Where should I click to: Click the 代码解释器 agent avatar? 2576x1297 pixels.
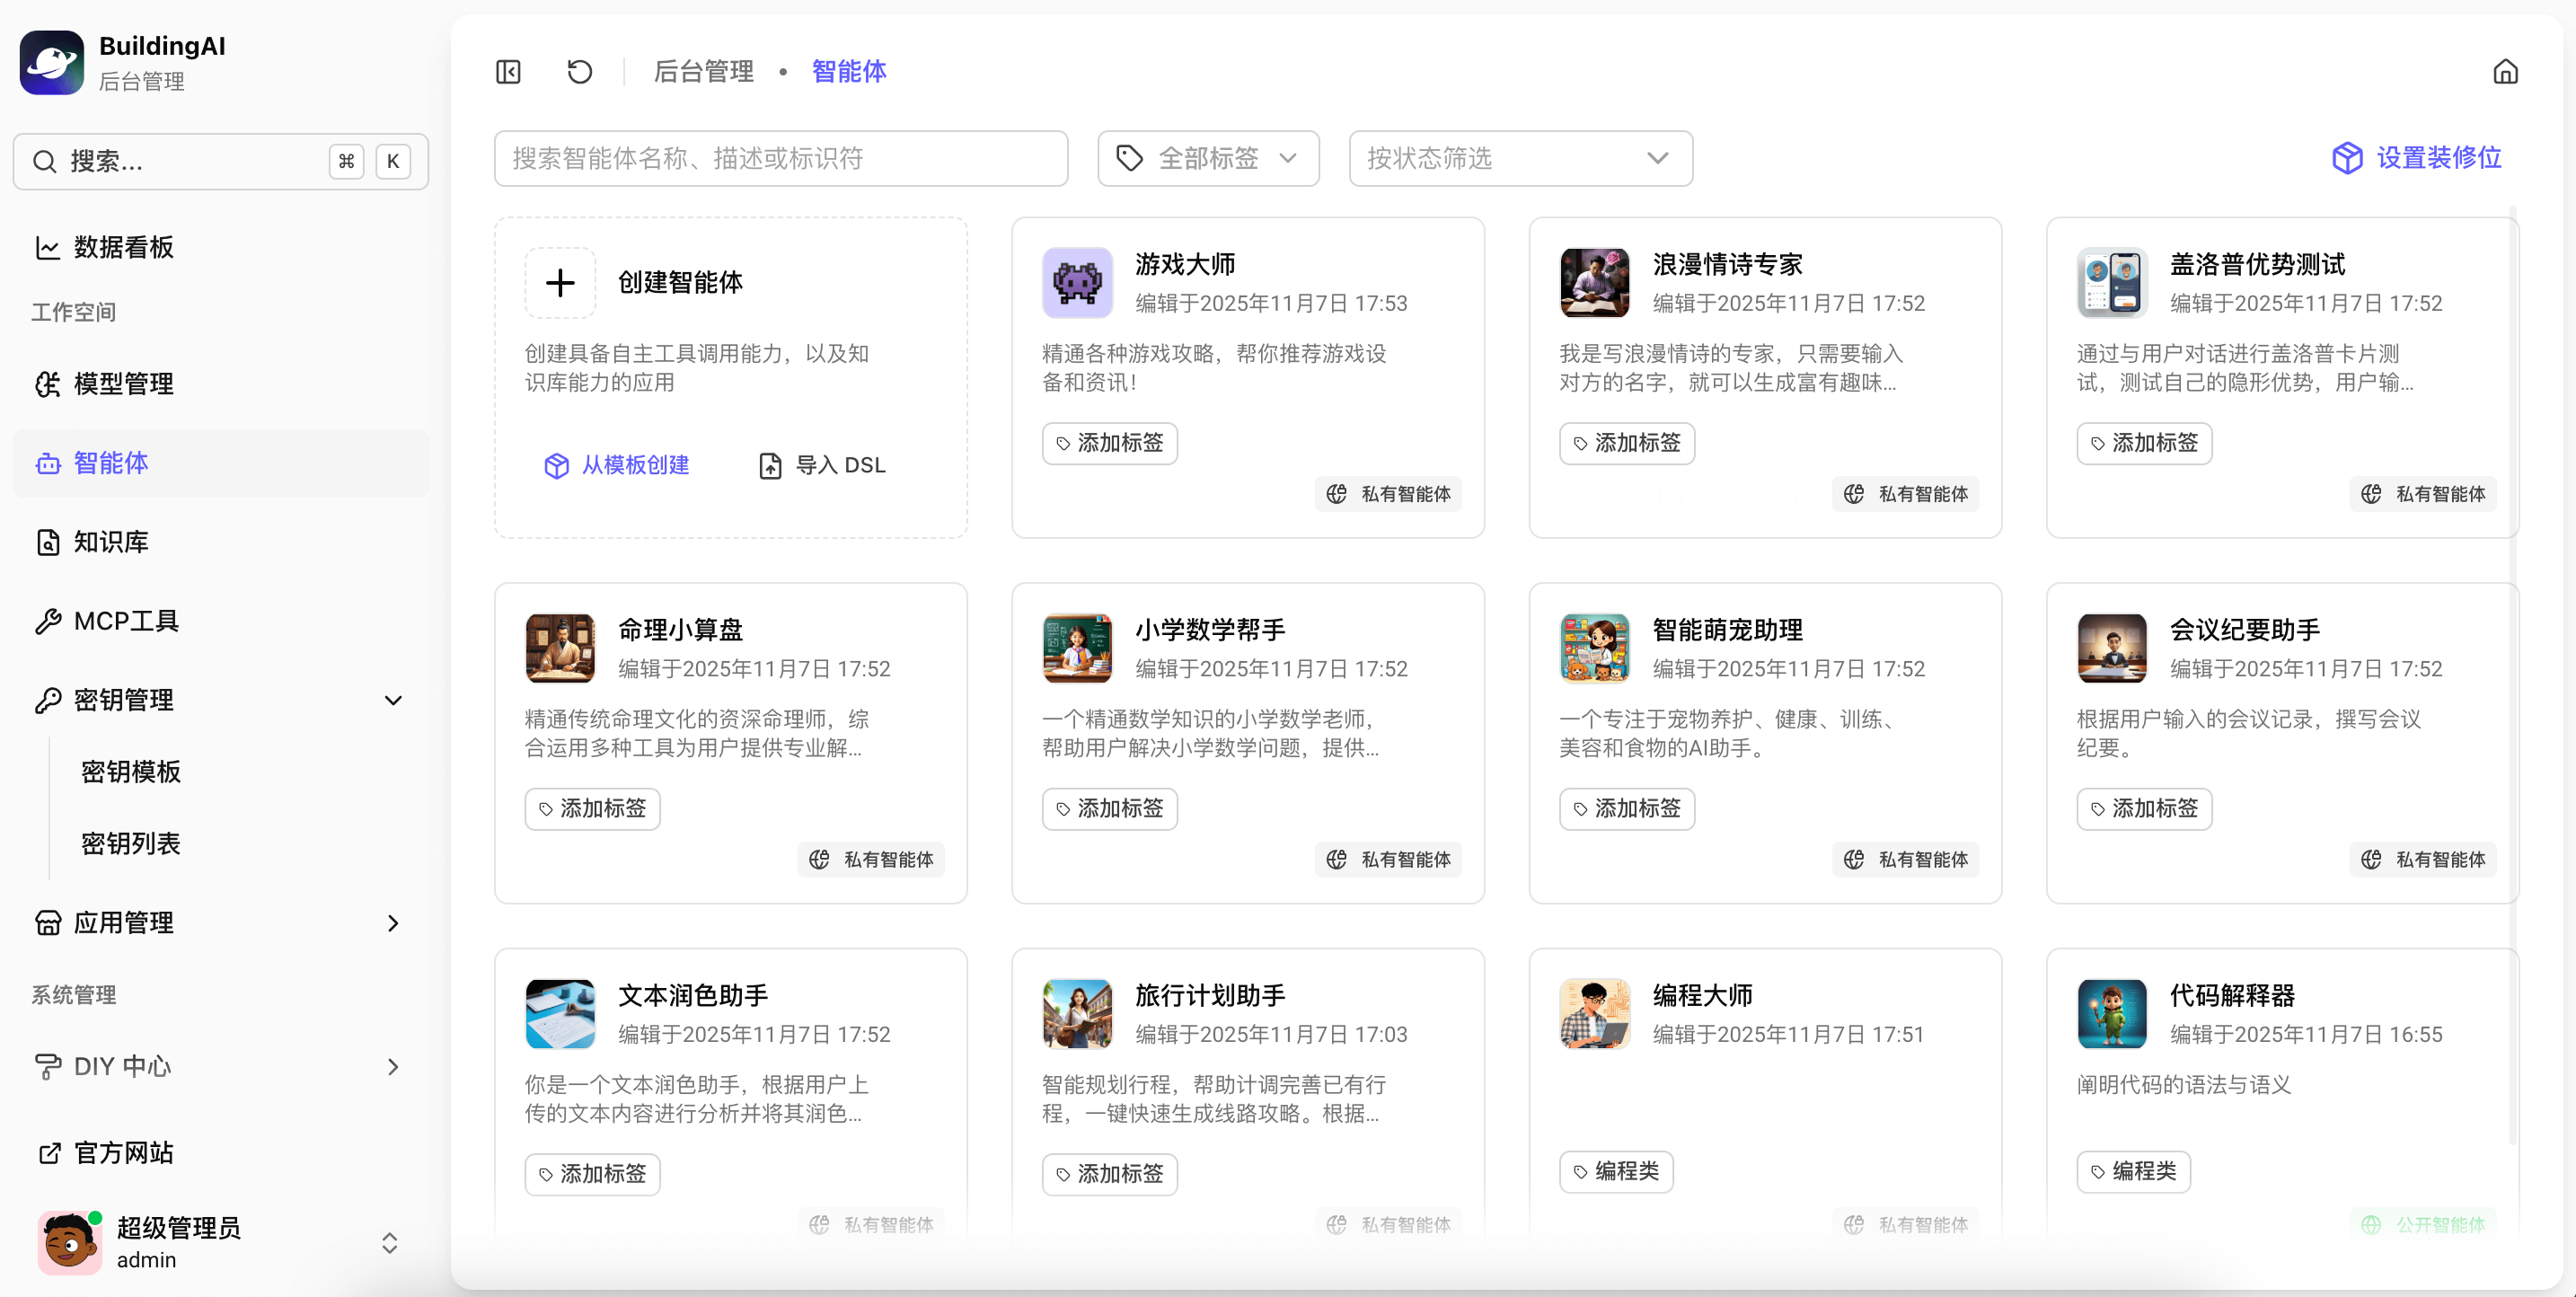2111,1014
